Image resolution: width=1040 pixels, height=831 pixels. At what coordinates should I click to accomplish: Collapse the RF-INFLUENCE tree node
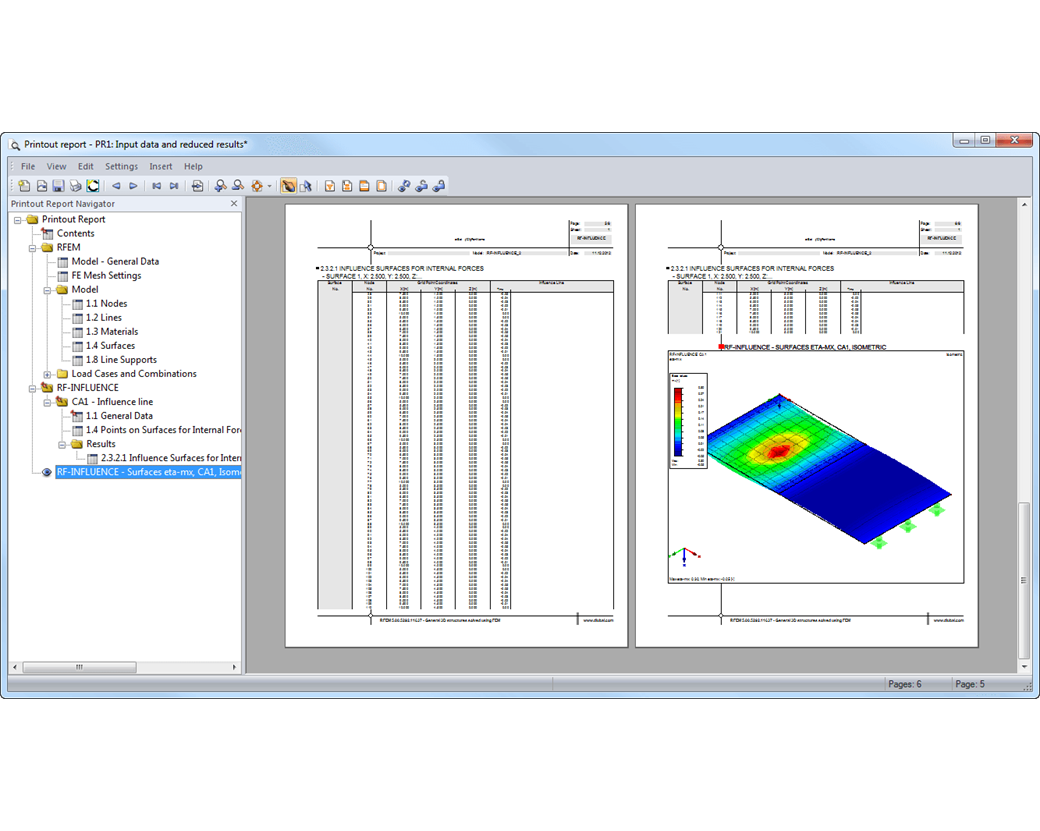[x=32, y=389]
